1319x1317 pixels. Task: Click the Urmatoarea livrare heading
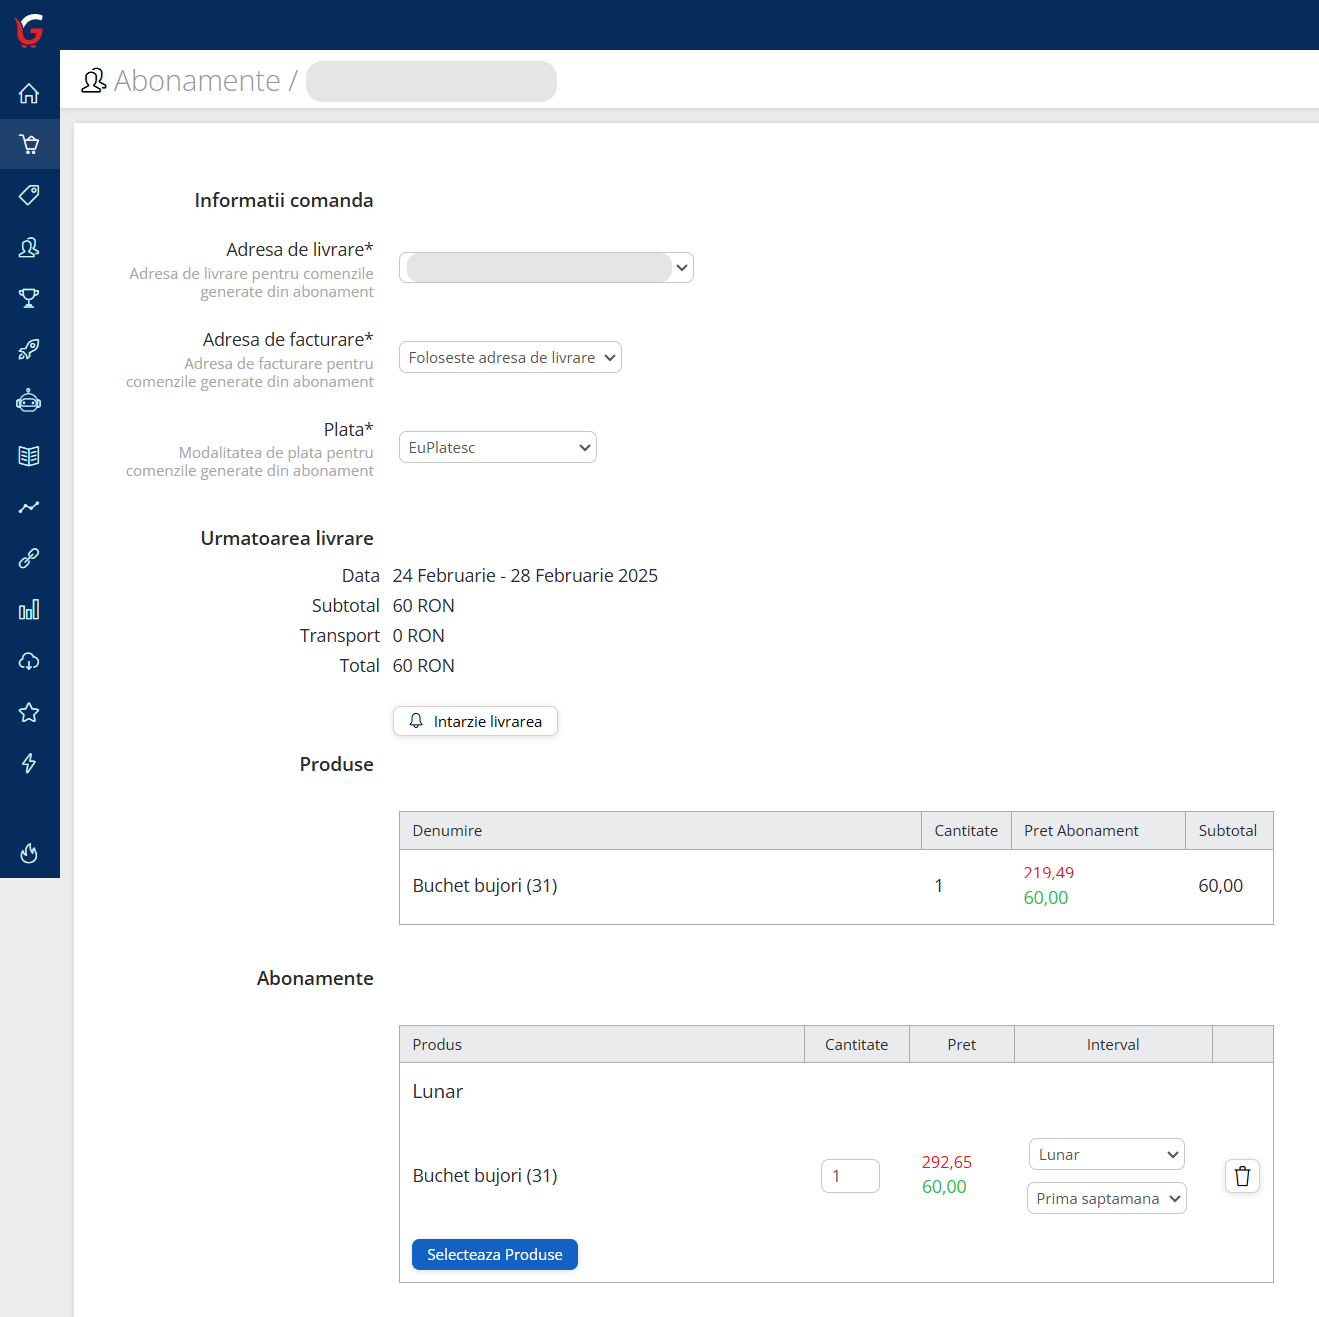[x=287, y=538]
